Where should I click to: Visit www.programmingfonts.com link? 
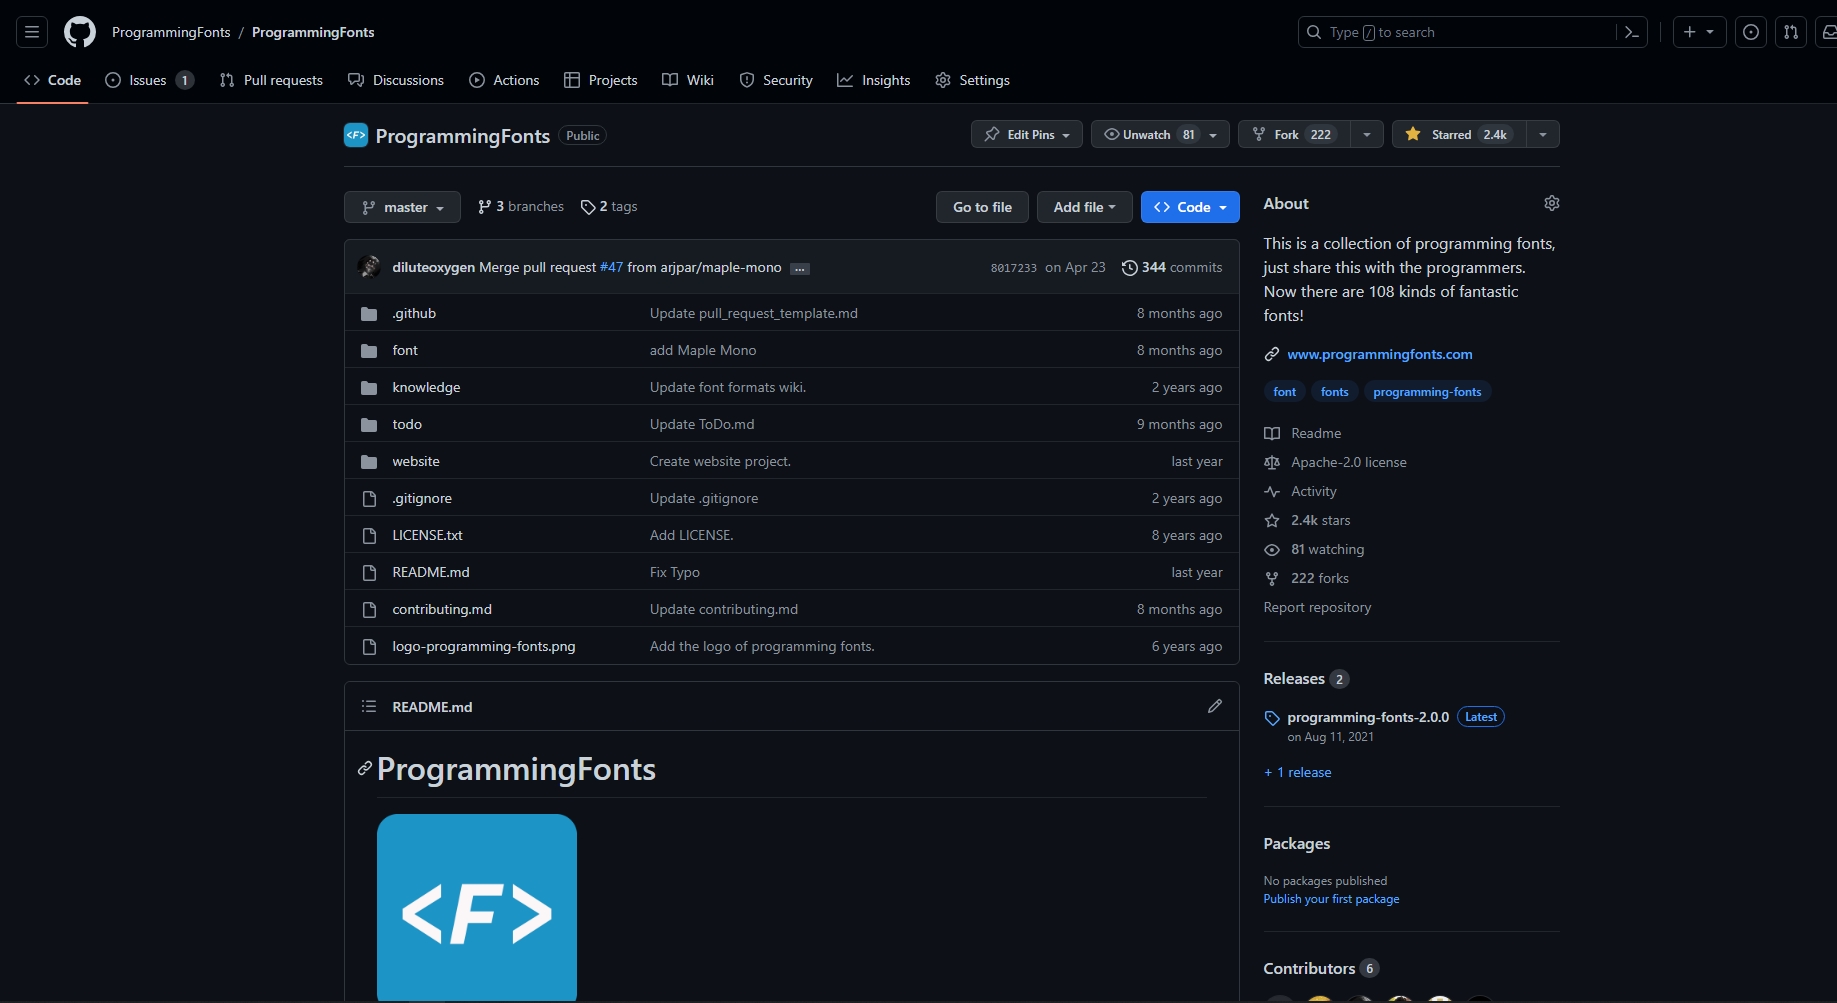coord(1379,354)
